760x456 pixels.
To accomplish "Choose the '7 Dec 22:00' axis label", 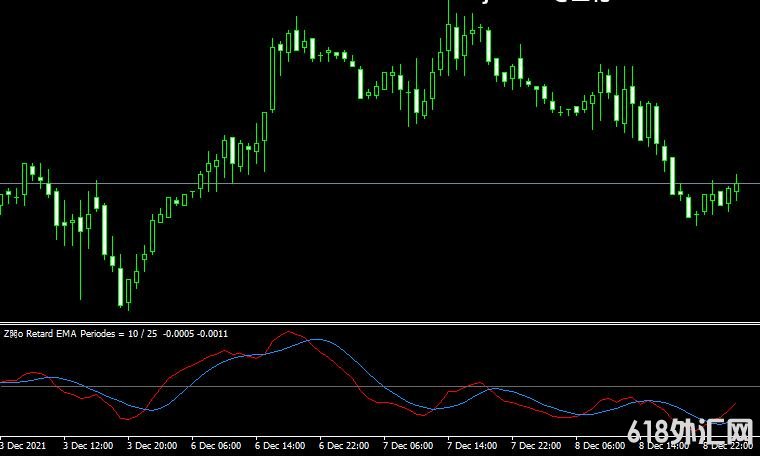I will click(x=535, y=445).
